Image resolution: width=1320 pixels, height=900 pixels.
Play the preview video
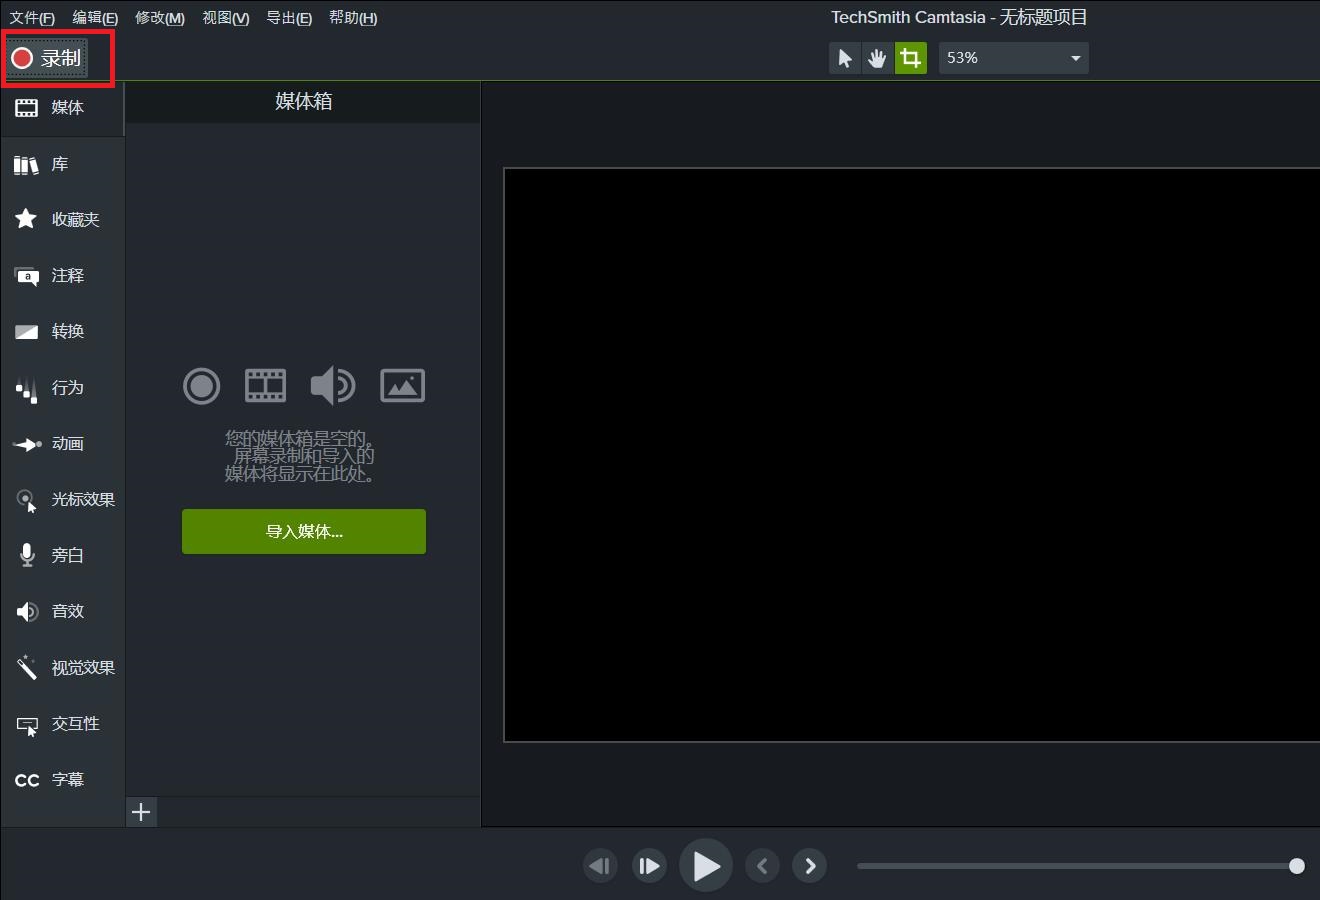pyautogui.click(x=706, y=866)
